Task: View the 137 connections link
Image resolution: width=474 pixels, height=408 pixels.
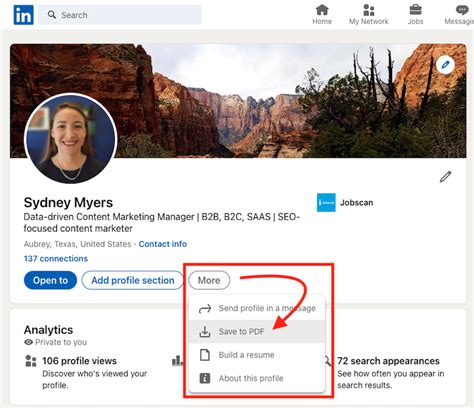Action: point(56,259)
